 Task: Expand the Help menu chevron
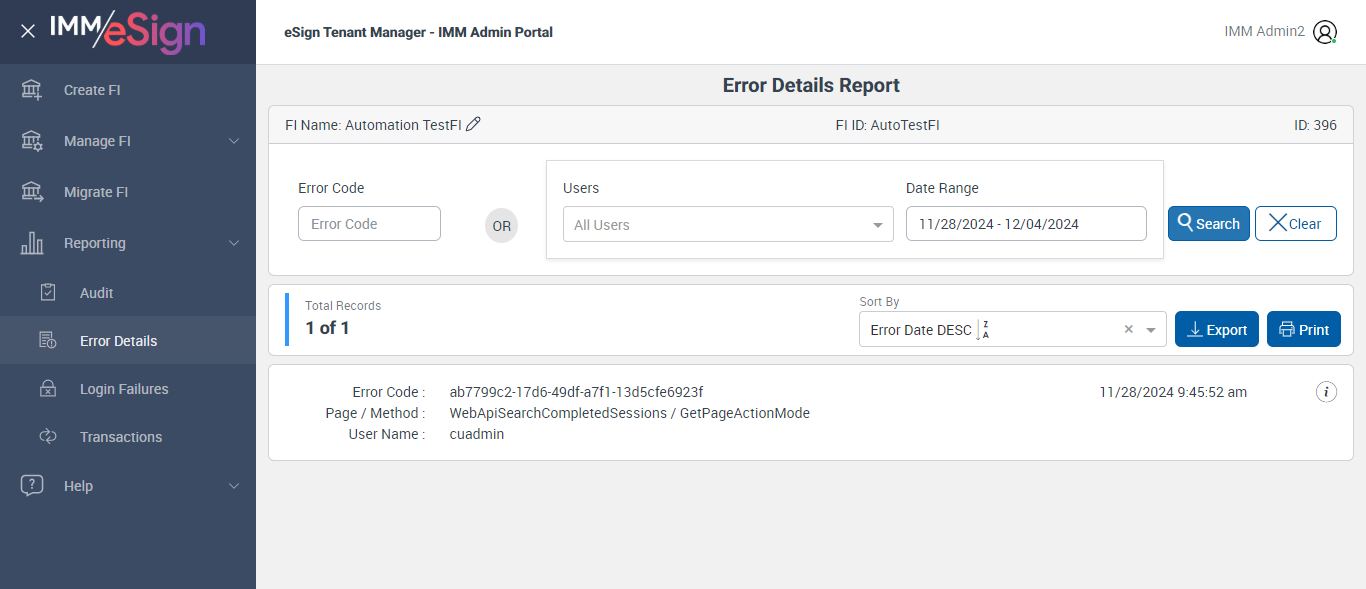tap(234, 486)
